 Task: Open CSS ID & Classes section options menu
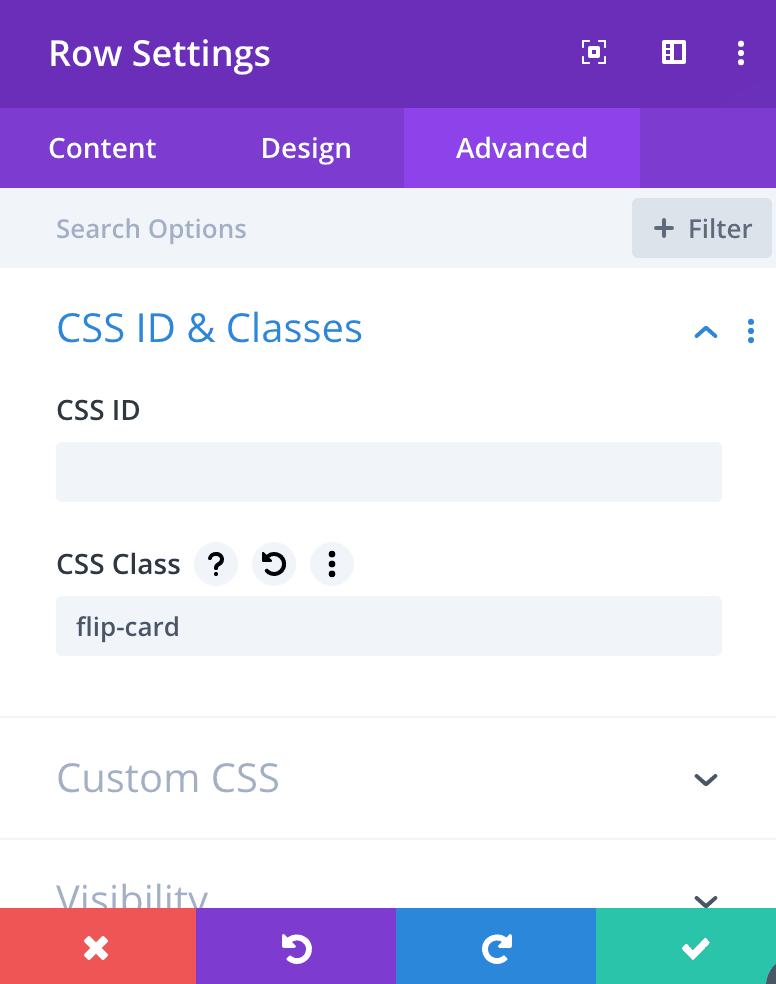(x=750, y=331)
